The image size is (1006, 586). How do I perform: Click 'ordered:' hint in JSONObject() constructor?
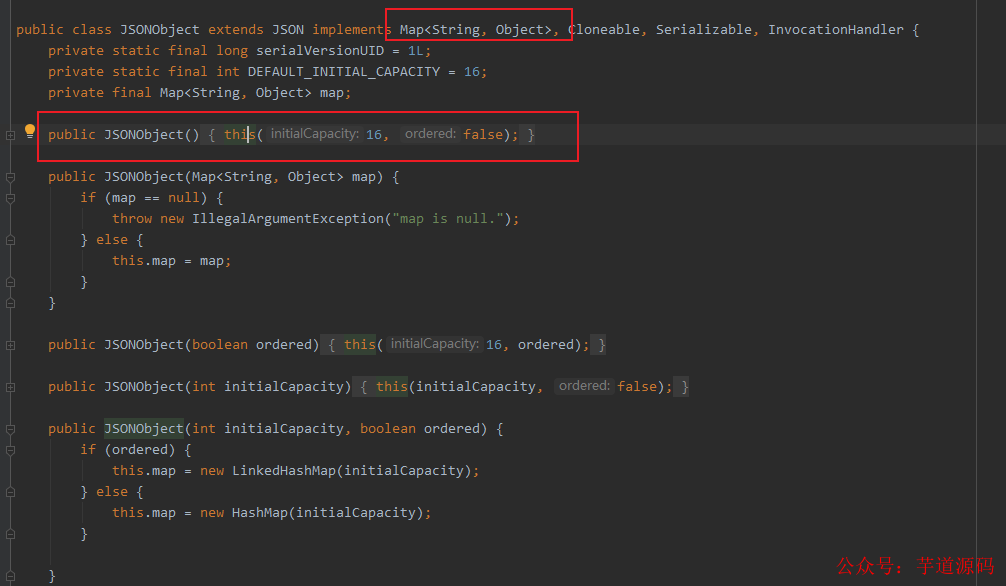[430, 134]
